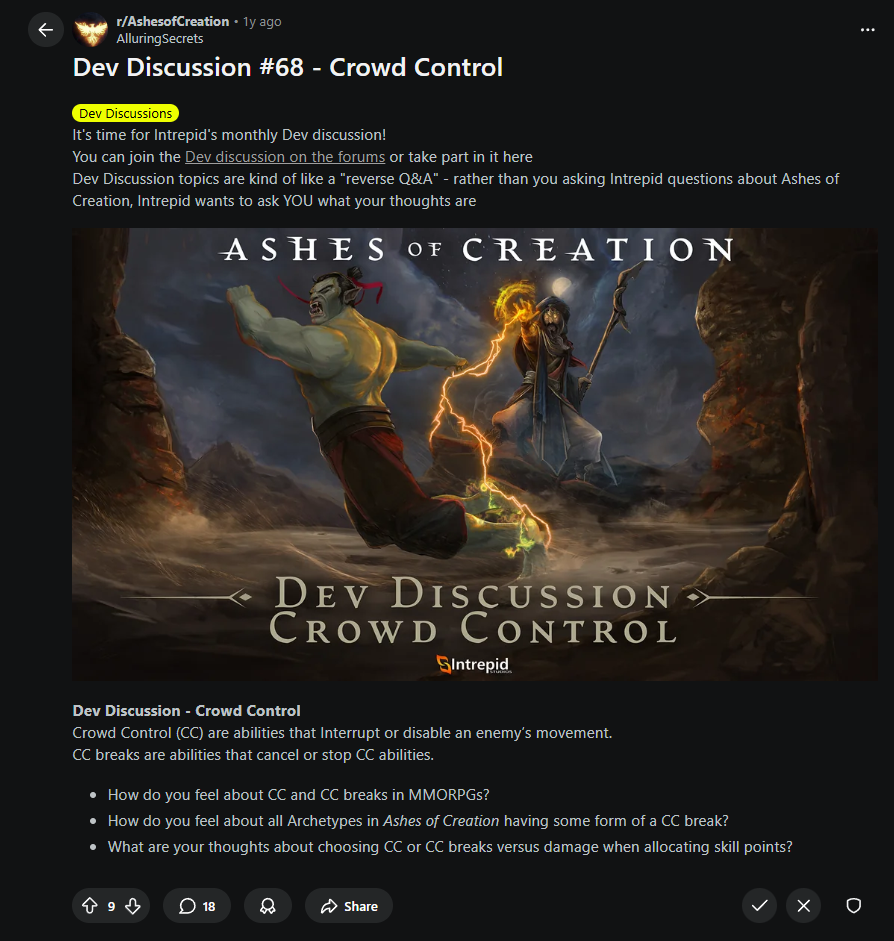Remove the post with the X icon

coord(803,906)
